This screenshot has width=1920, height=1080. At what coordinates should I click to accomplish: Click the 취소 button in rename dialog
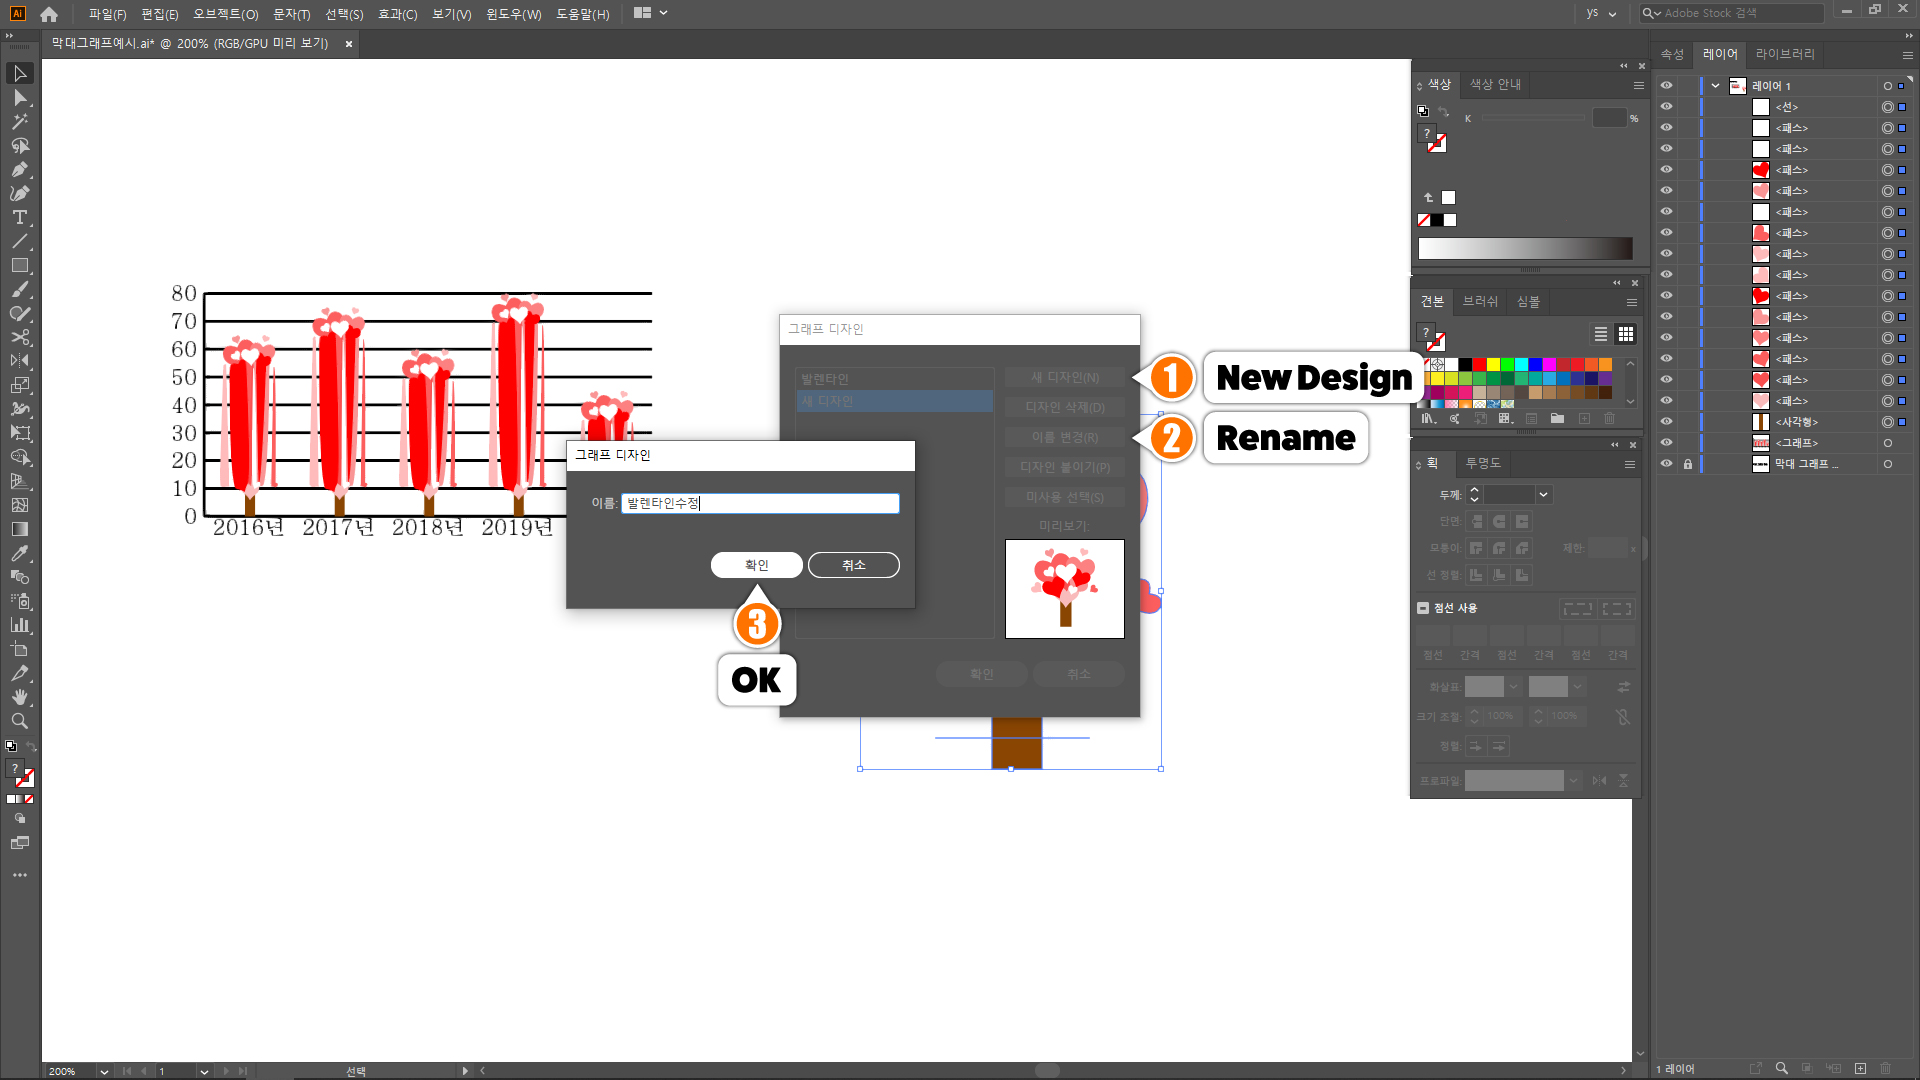pos(853,565)
